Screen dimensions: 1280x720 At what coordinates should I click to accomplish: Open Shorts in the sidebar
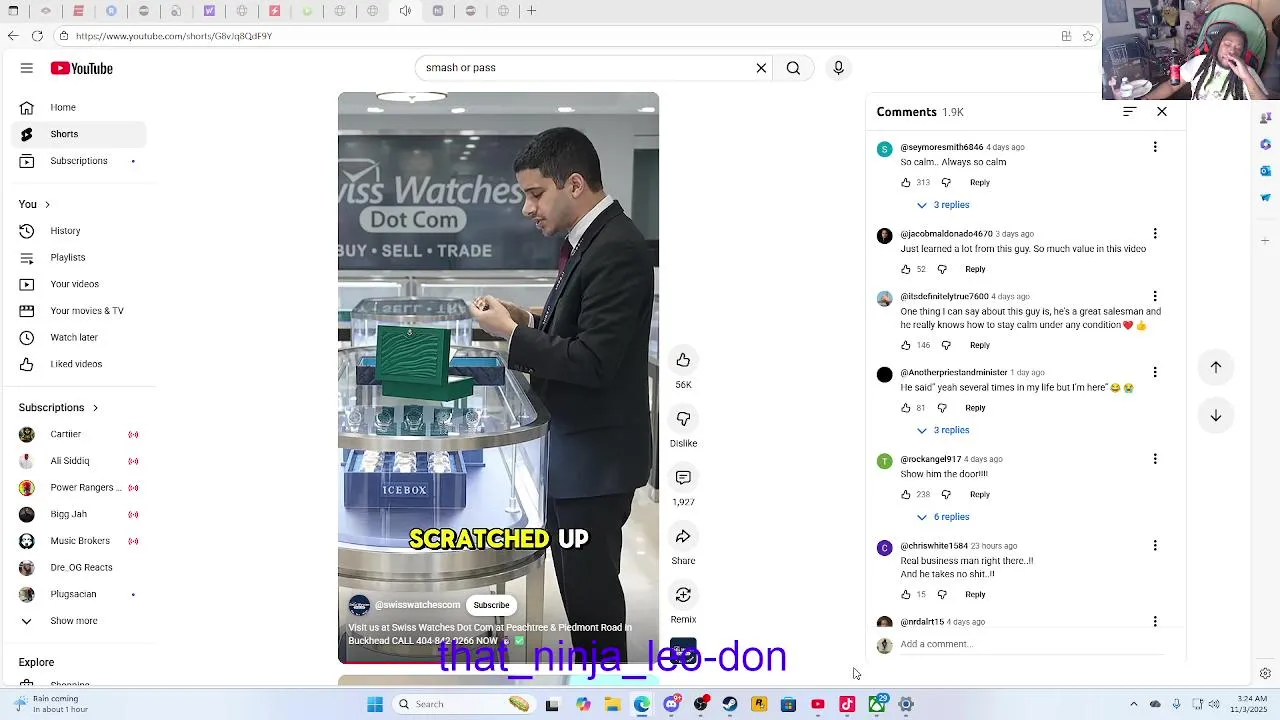tap(79, 134)
